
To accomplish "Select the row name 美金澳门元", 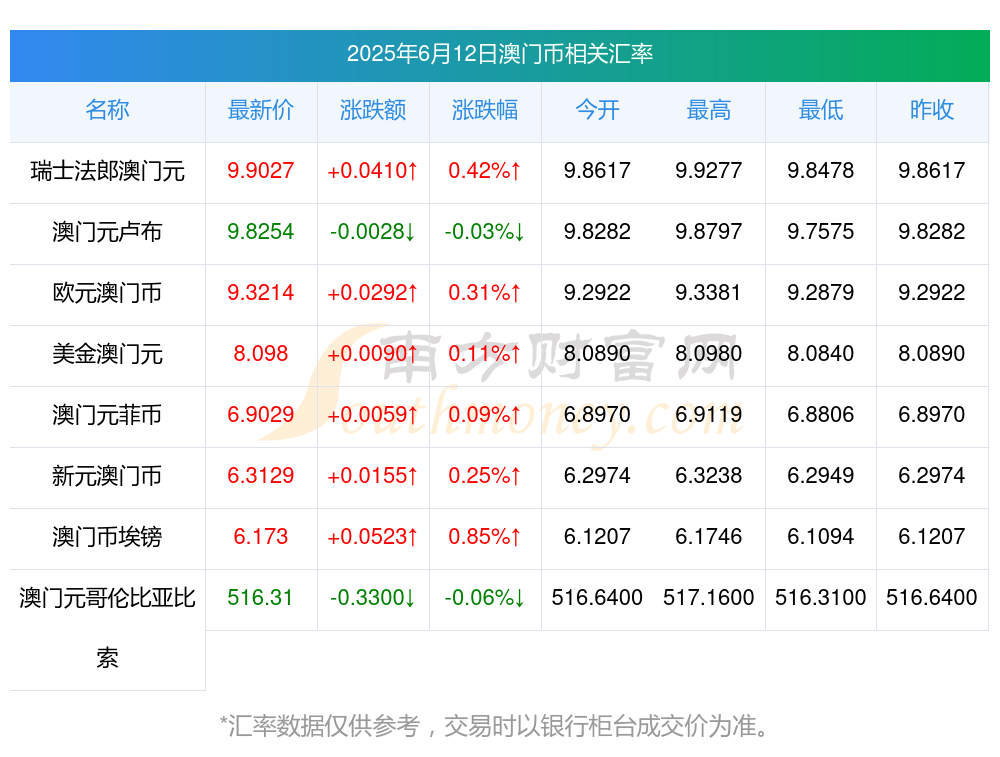I will [107, 353].
